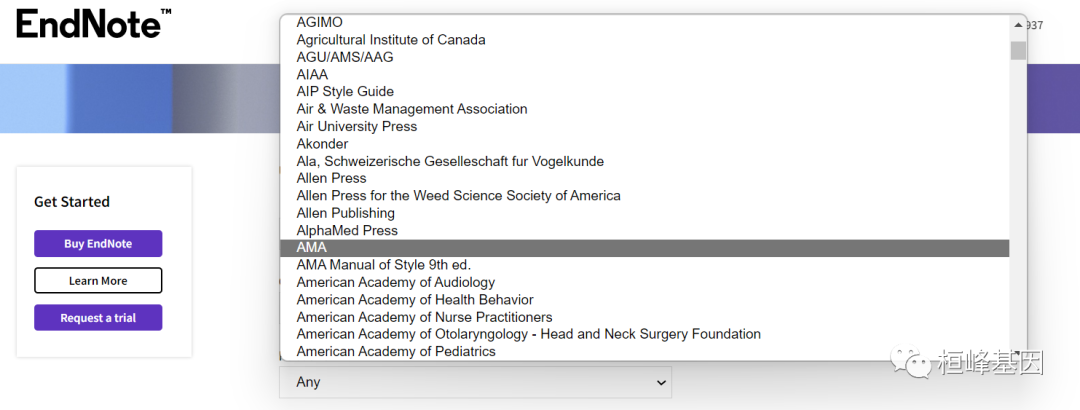This screenshot has width=1080, height=410.
Task: Choose AMA Manual of Style 9th ed.
Action: (383, 265)
